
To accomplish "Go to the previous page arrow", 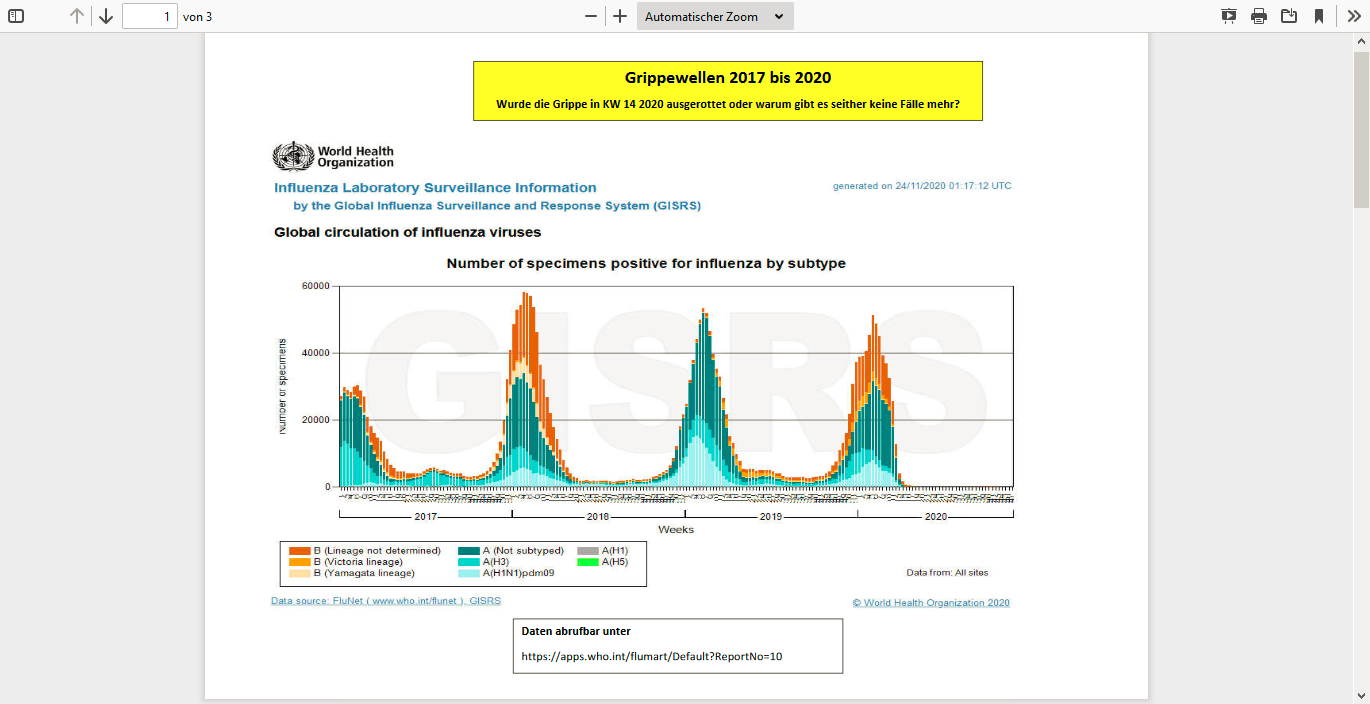I will (77, 16).
